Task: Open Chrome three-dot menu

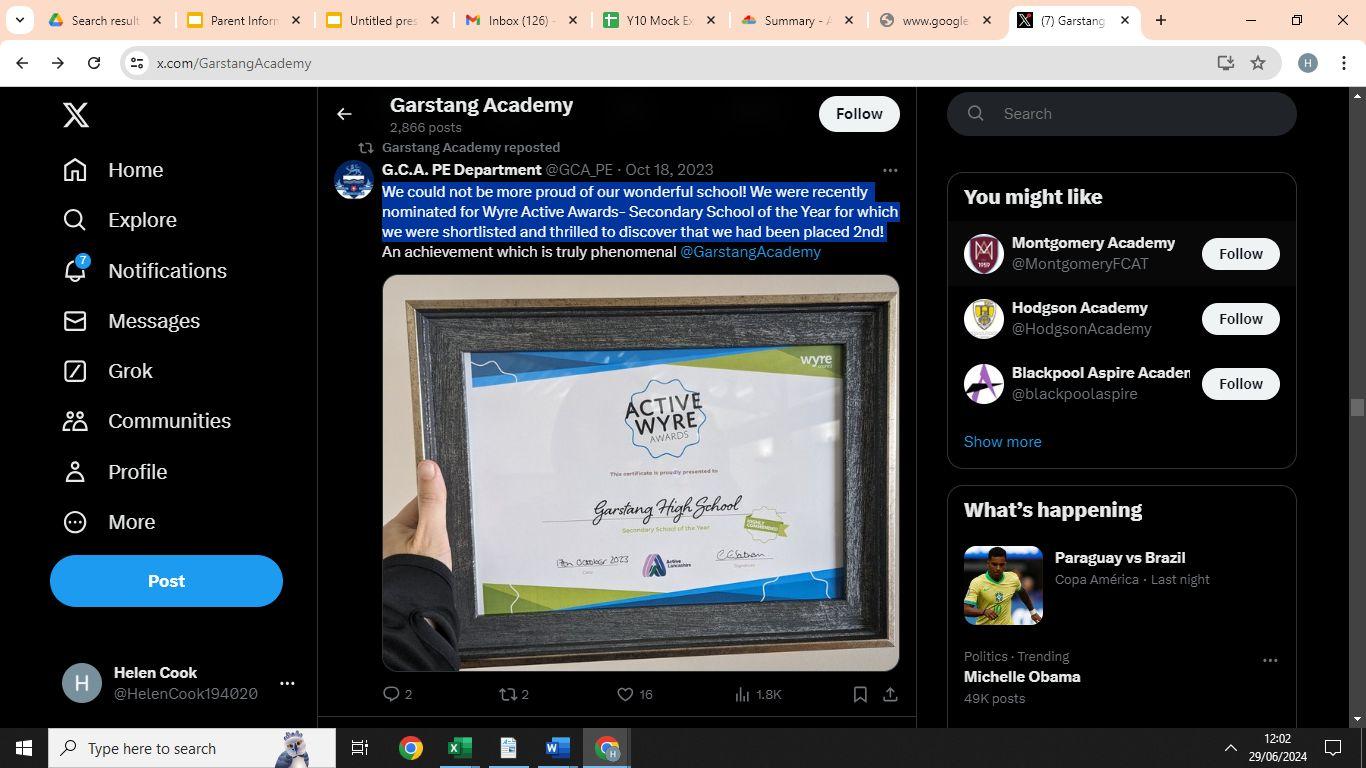Action: (x=1343, y=63)
